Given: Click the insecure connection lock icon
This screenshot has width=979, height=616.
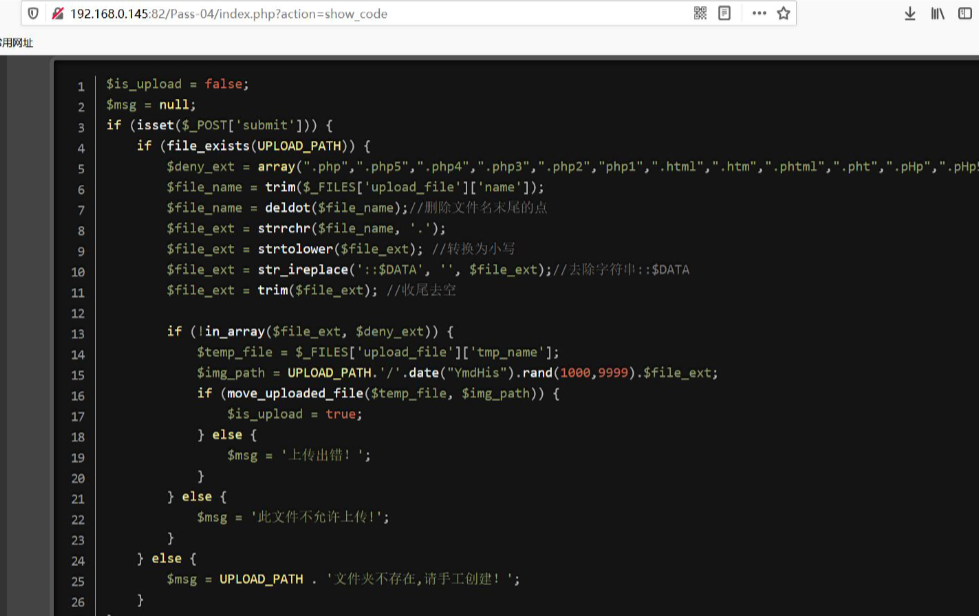Looking at the screenshot, I should 57,14.
